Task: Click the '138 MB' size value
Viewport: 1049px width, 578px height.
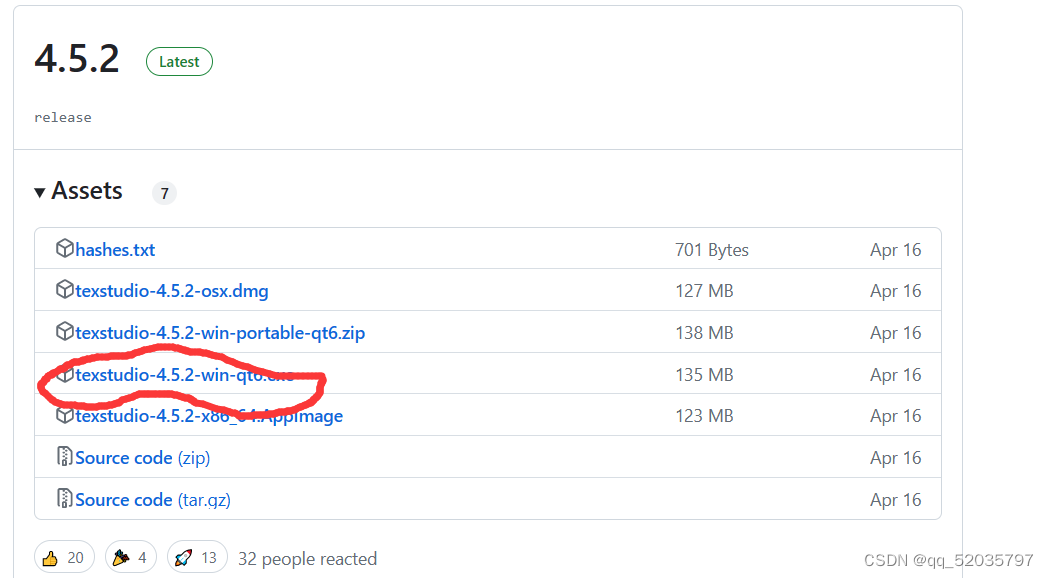Action: pos(704,332)
